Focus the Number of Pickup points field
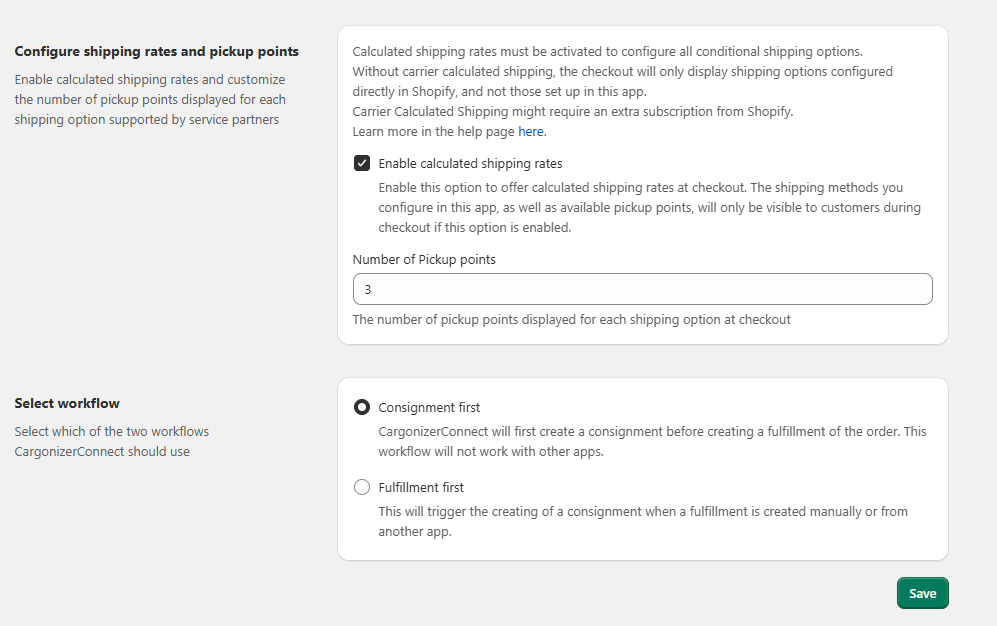This screenshot has height=626, width=997. point(642,289)
